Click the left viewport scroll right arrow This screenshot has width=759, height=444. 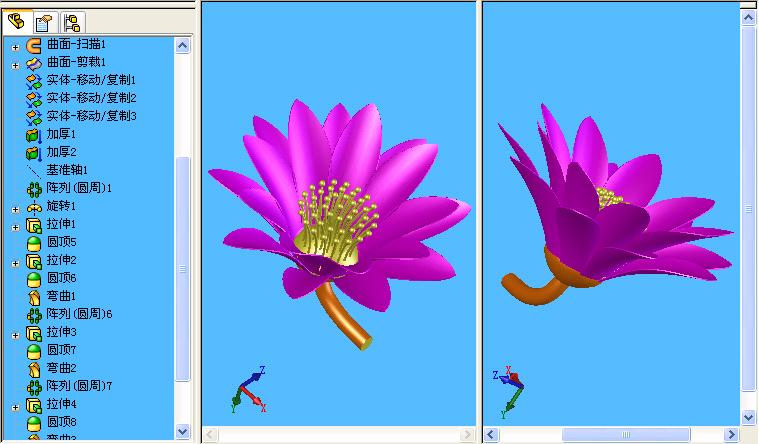(467, 434)
